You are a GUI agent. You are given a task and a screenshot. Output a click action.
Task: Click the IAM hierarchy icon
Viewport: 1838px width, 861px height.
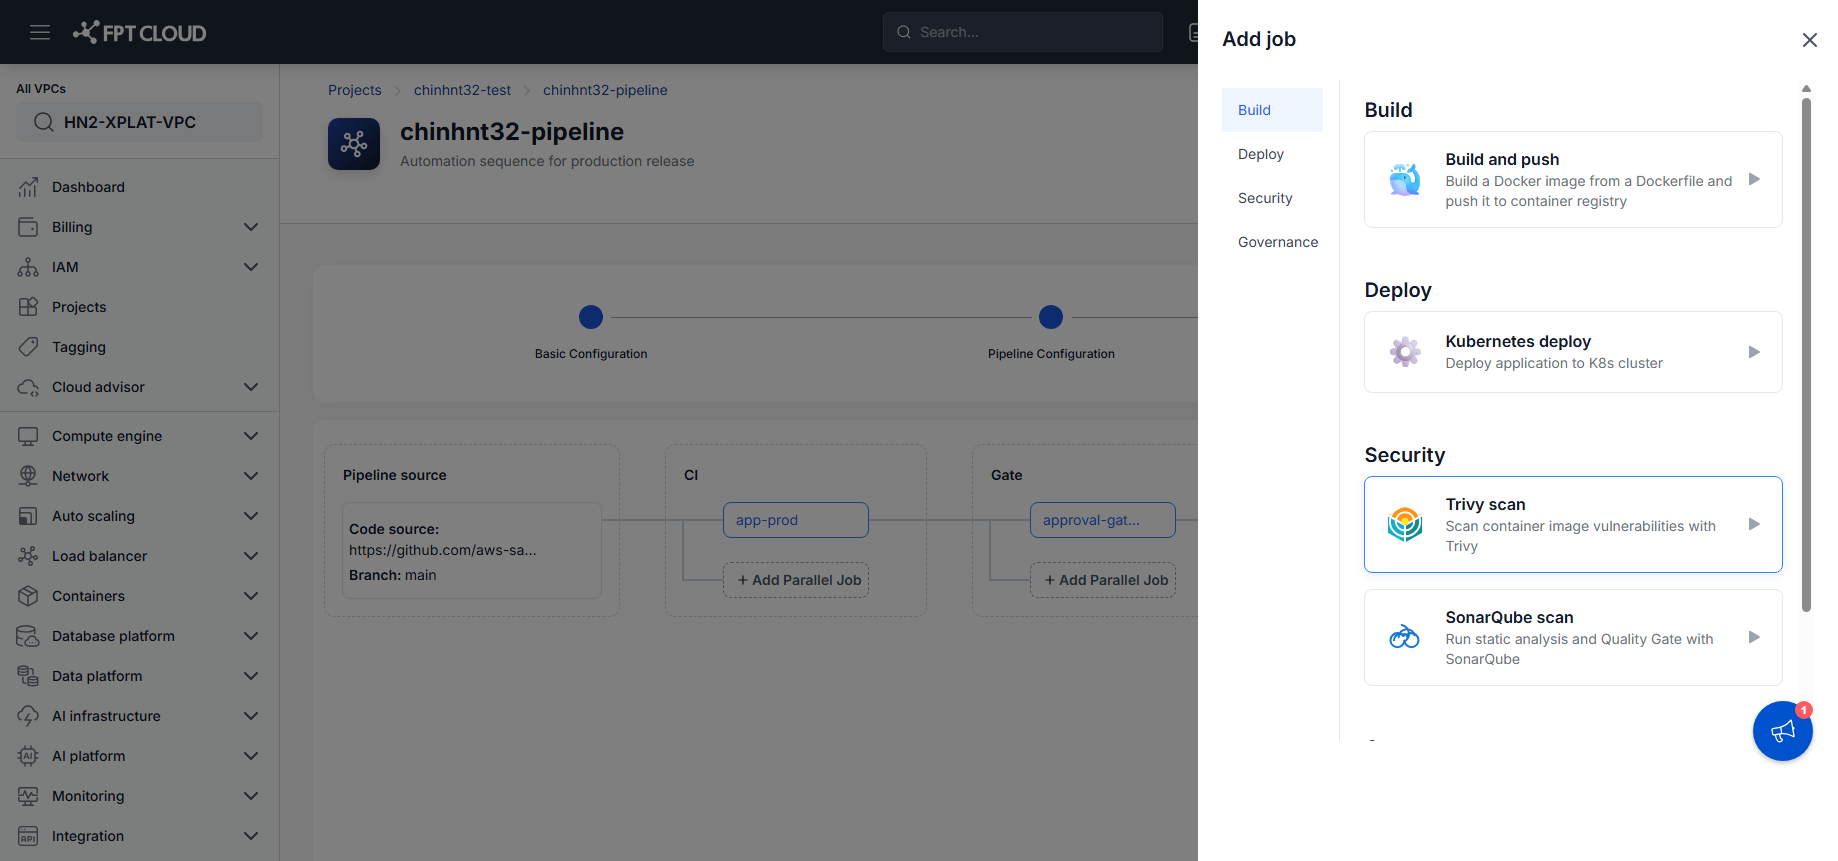pyautogui.click(x=28, y=267)
